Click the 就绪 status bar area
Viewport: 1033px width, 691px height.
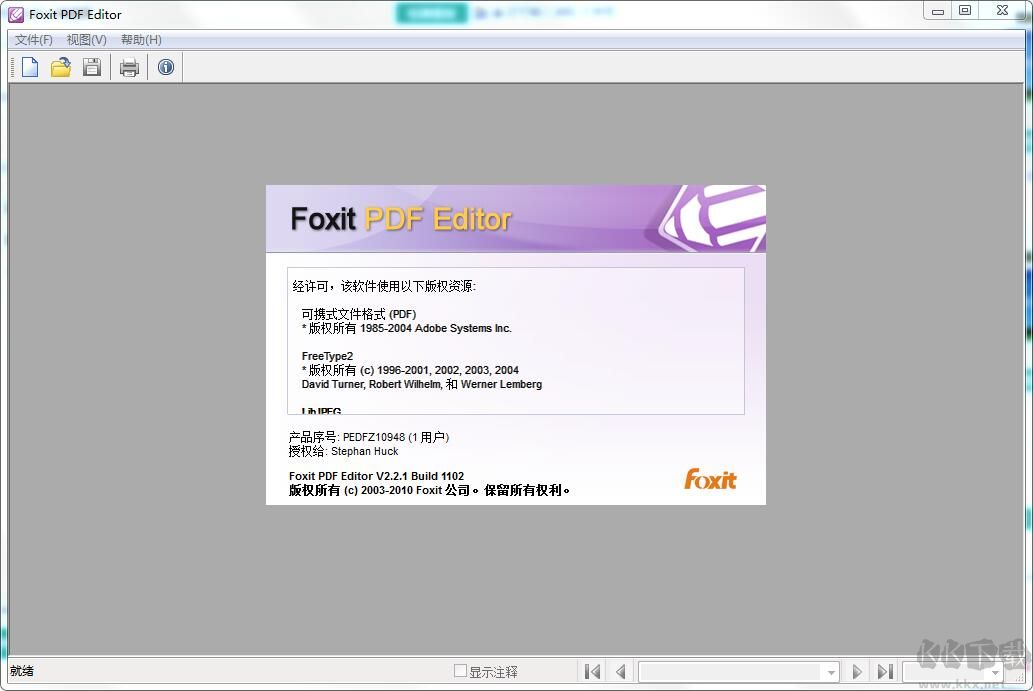[21, 671]
